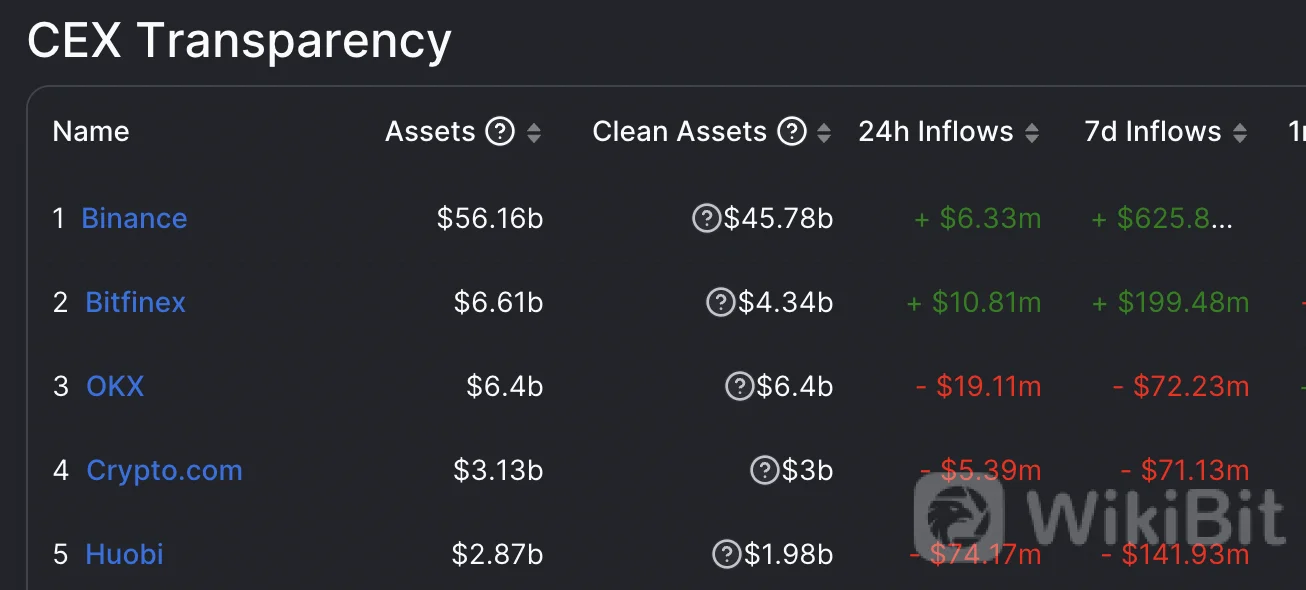Click help icon beside Crypto.com clean assets
The height and width of the screenshot is (590, 1306).
point(765,470)
